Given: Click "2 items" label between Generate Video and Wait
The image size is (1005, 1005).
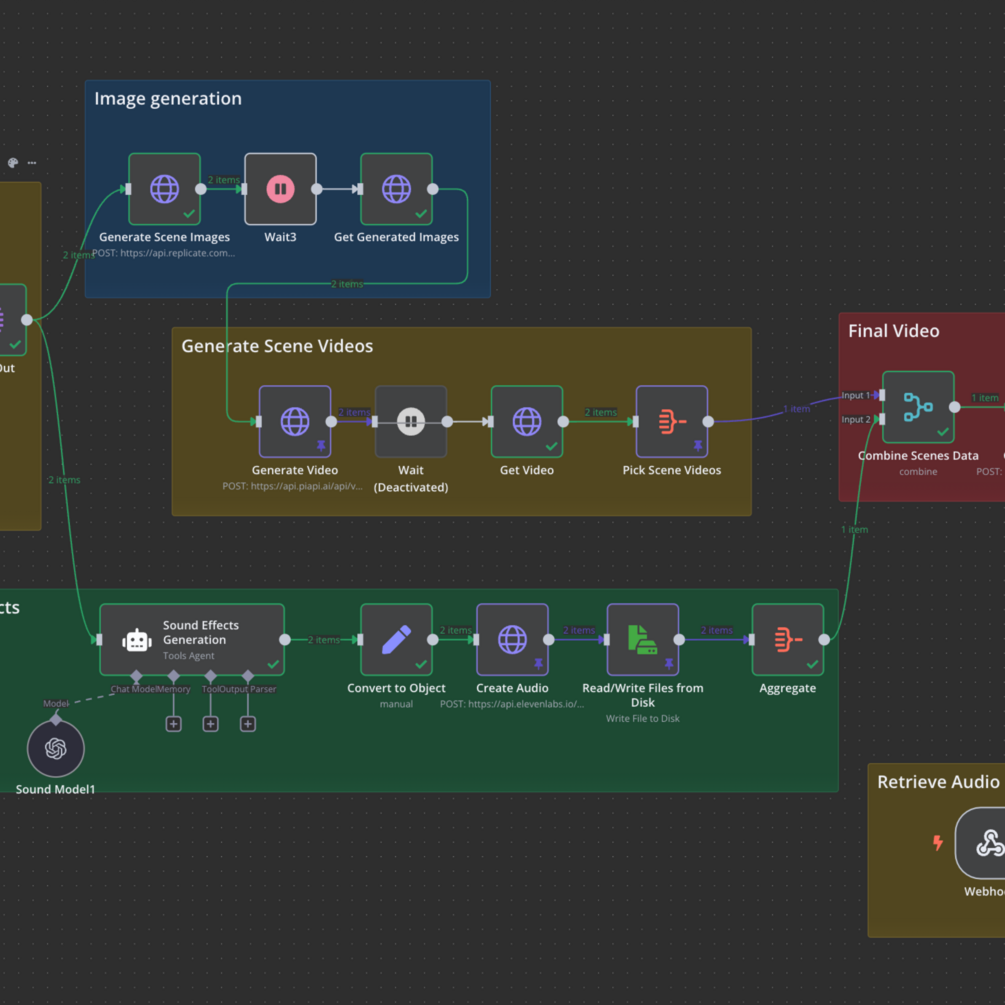Looking at the screenshot, I should (354, 412).
